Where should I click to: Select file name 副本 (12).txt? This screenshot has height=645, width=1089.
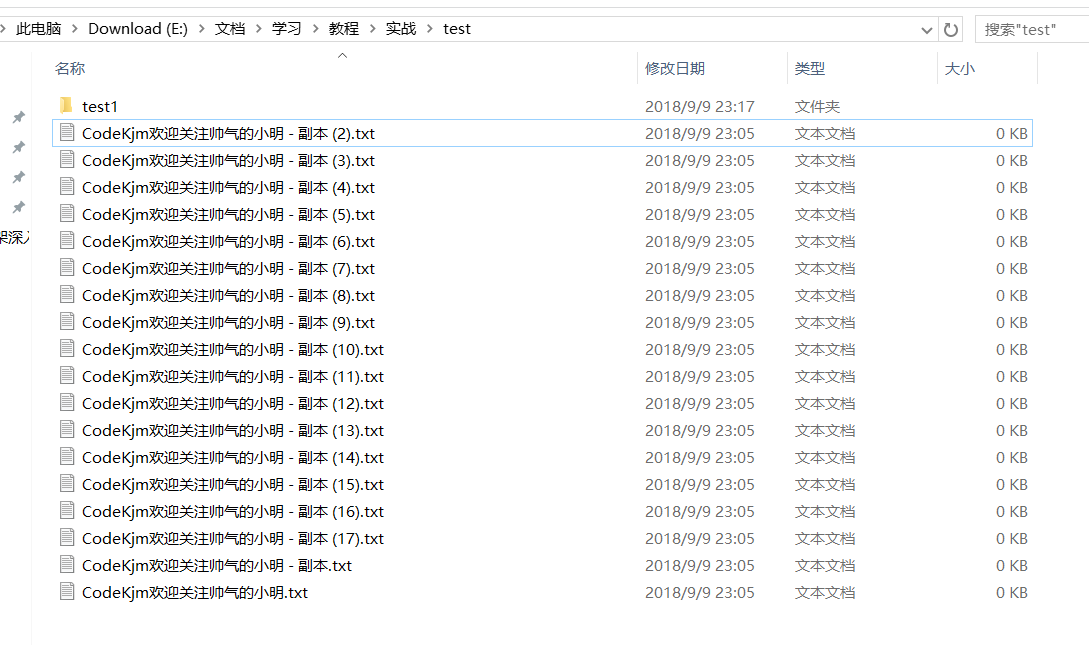coord(233,403)
